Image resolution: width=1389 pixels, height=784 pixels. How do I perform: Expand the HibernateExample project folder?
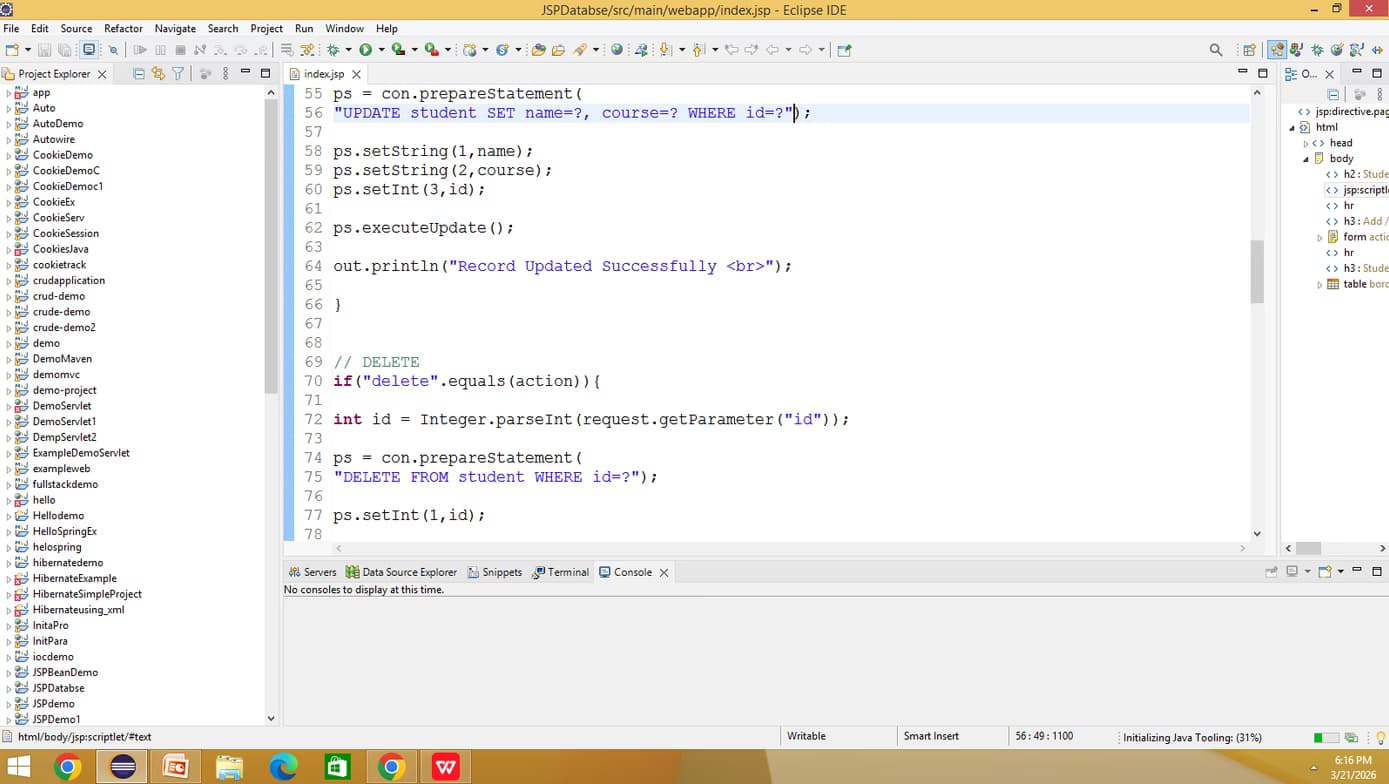[x=9, y=578]
